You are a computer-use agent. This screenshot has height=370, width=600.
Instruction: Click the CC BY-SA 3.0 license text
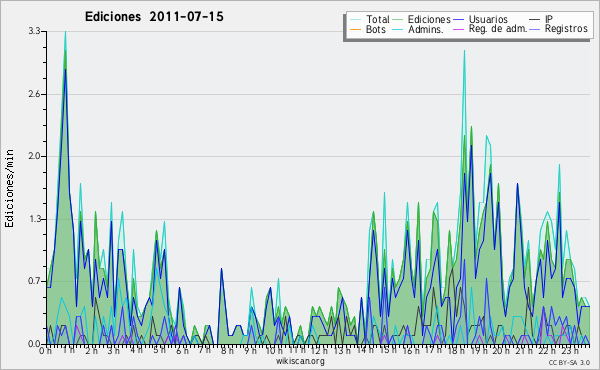[569, 363]
